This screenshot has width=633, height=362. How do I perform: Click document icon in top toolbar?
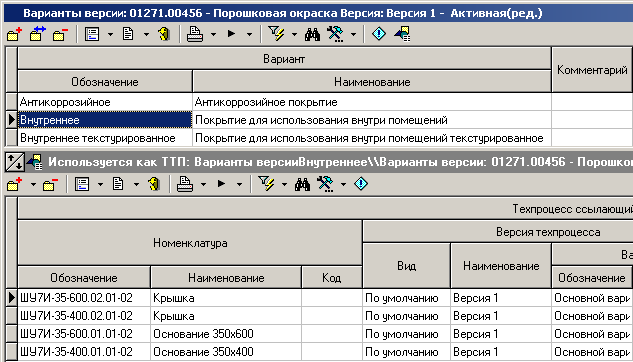click(x=128, y=34)
